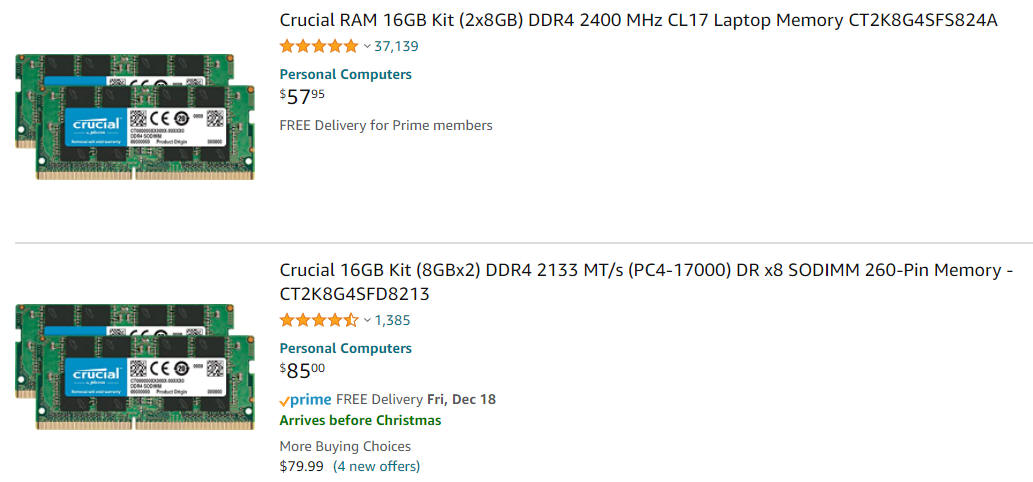Click the 5-star rating of the DDR4 2400 kit

(319, 46)
